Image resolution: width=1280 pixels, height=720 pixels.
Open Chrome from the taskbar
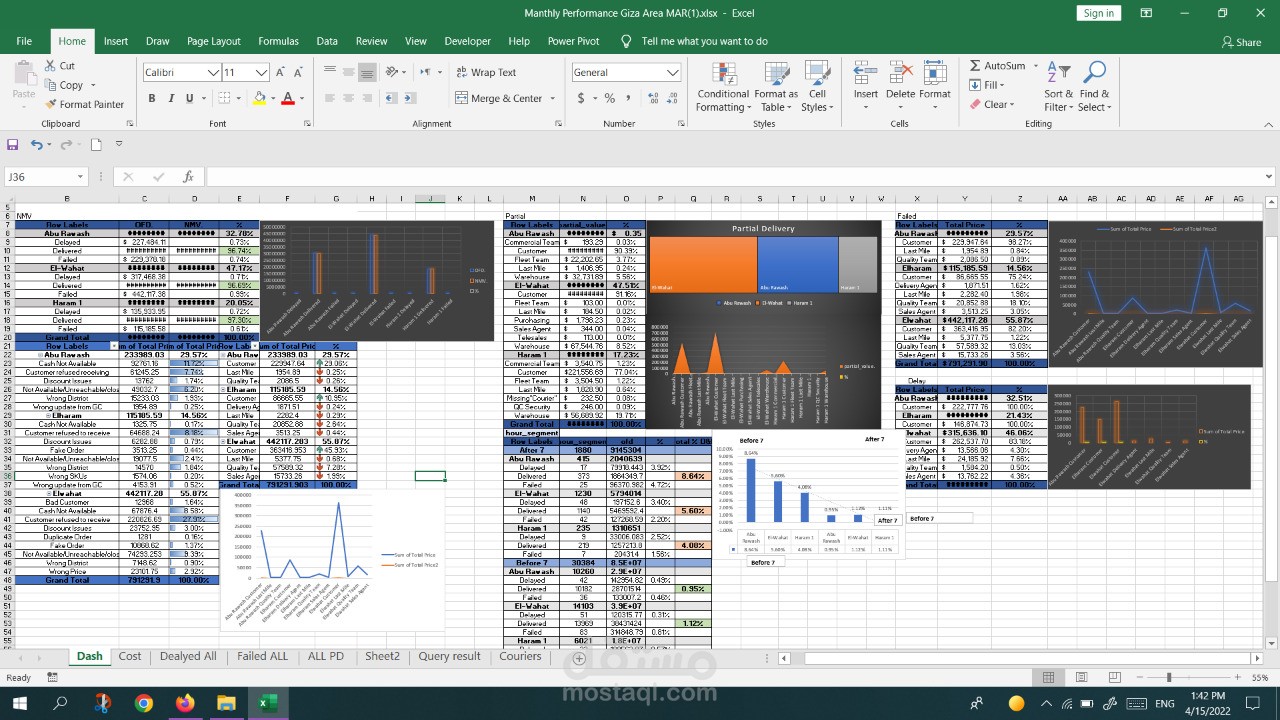point(143,703)
